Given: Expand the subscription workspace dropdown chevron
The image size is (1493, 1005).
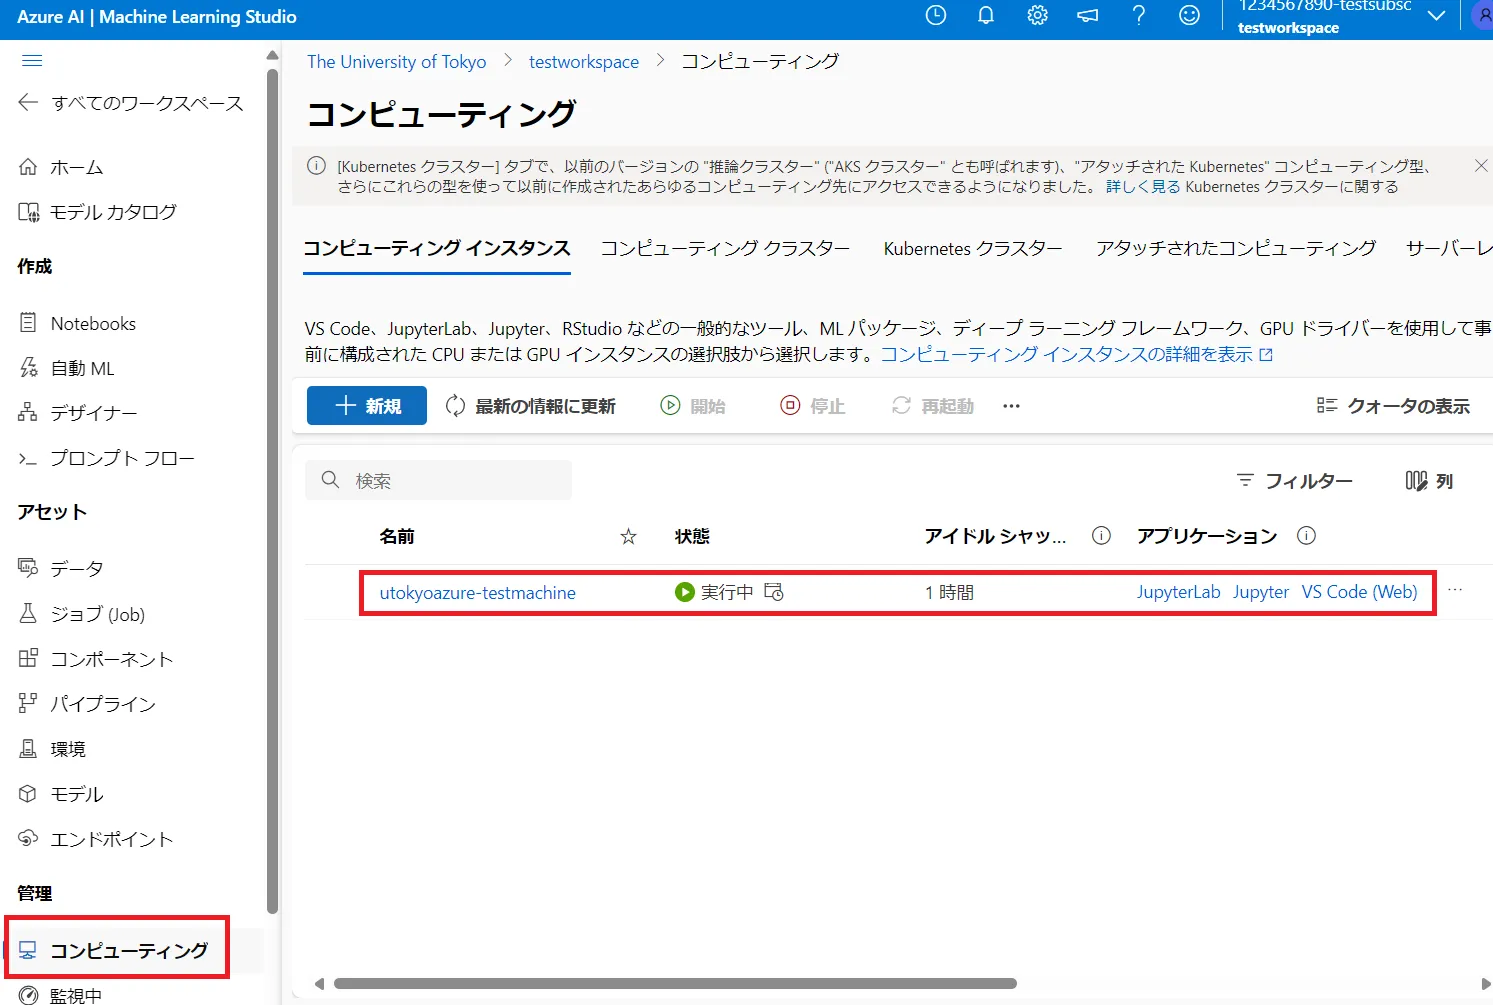Looking at the screenshot, I should [1436, 16].
